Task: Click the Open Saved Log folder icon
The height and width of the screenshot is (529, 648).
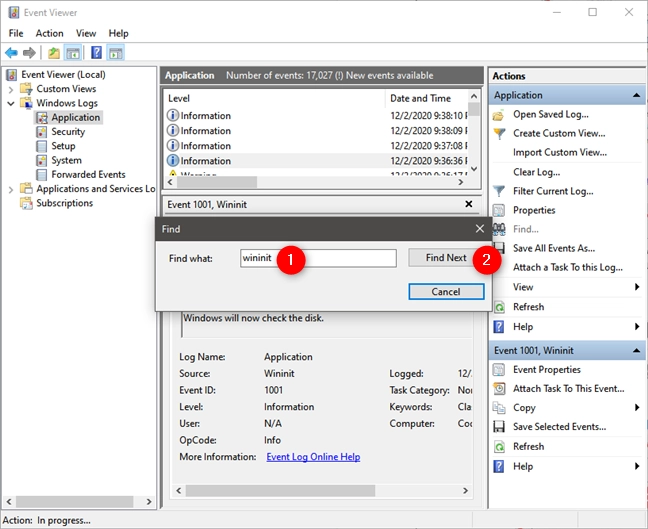Action: (499, 114)
